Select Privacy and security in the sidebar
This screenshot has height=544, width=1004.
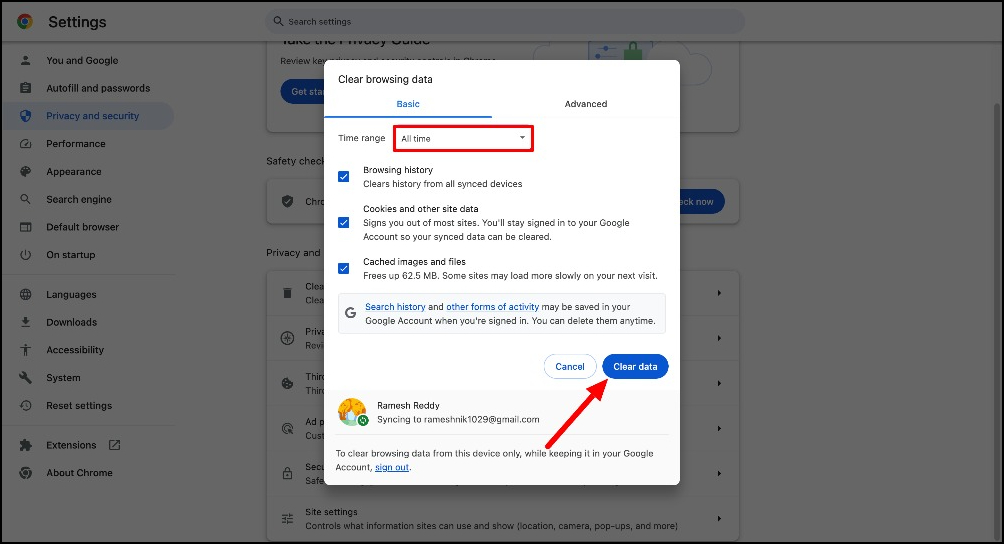tap(88, 116)
